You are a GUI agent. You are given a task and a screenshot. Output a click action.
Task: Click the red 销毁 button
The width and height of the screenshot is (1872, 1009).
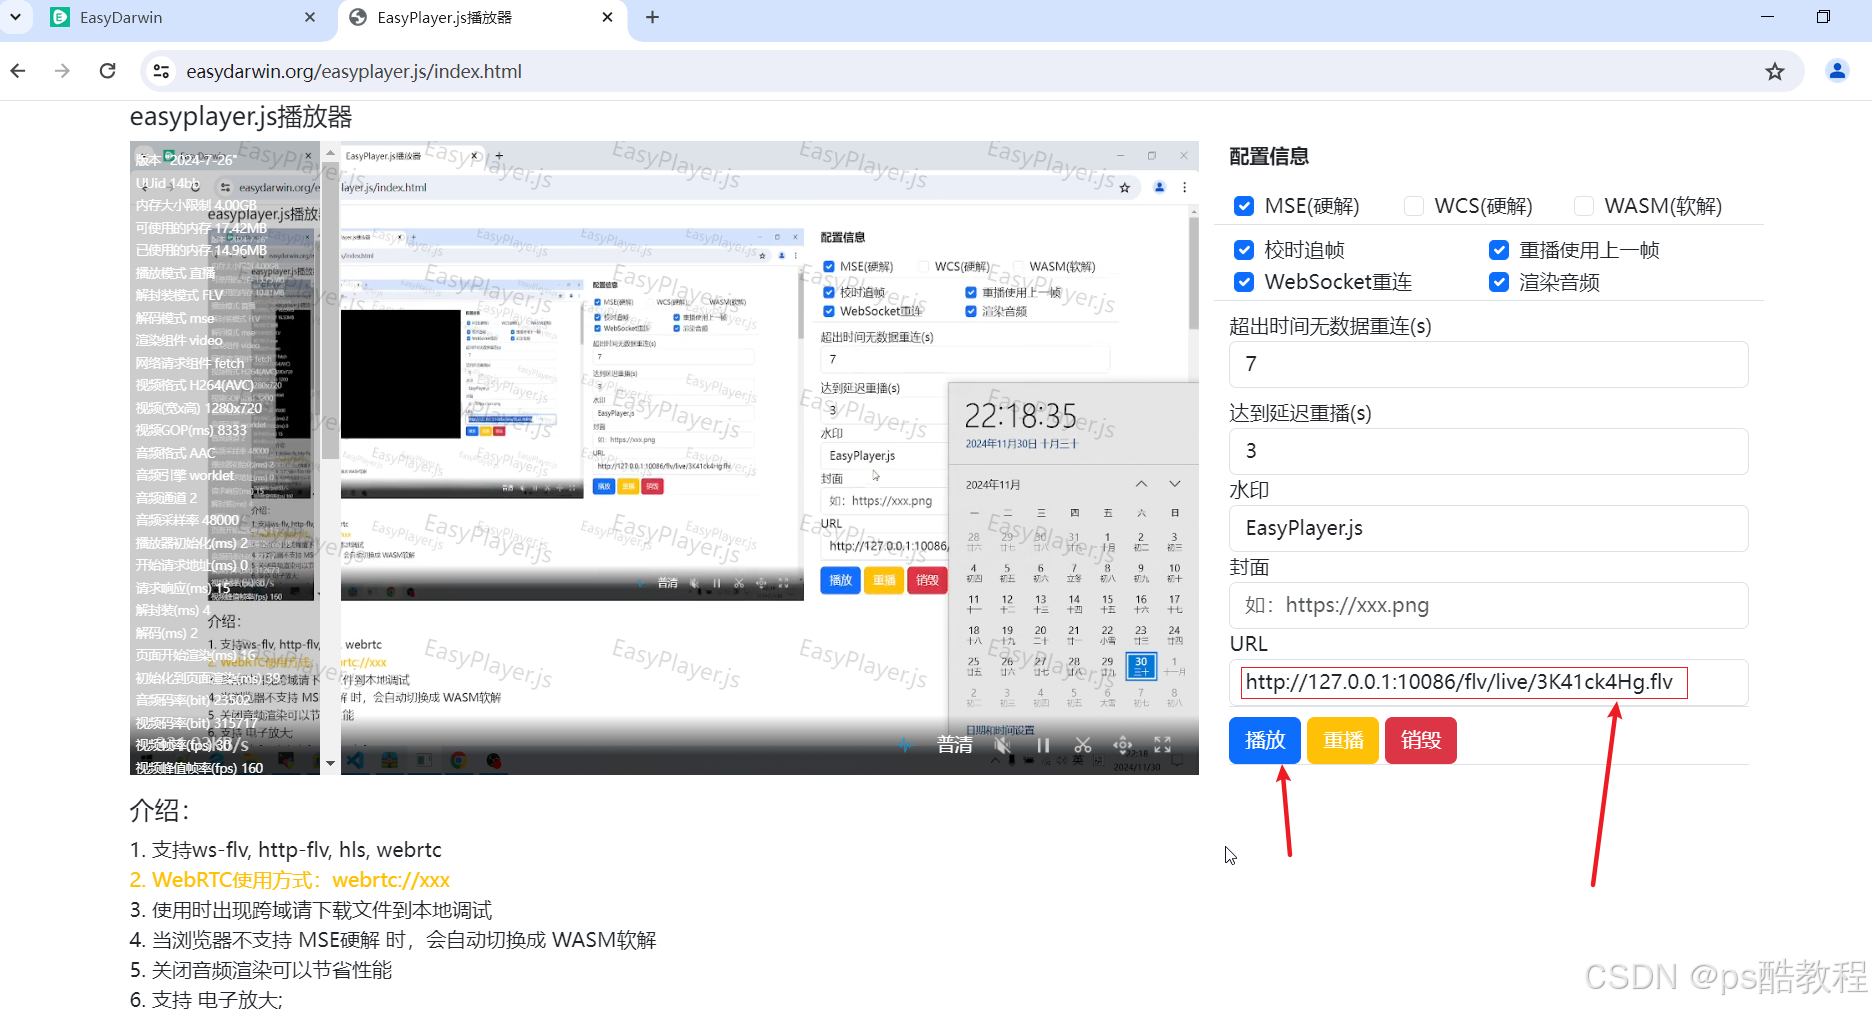pyautogui.click(x=1421, y=740)
